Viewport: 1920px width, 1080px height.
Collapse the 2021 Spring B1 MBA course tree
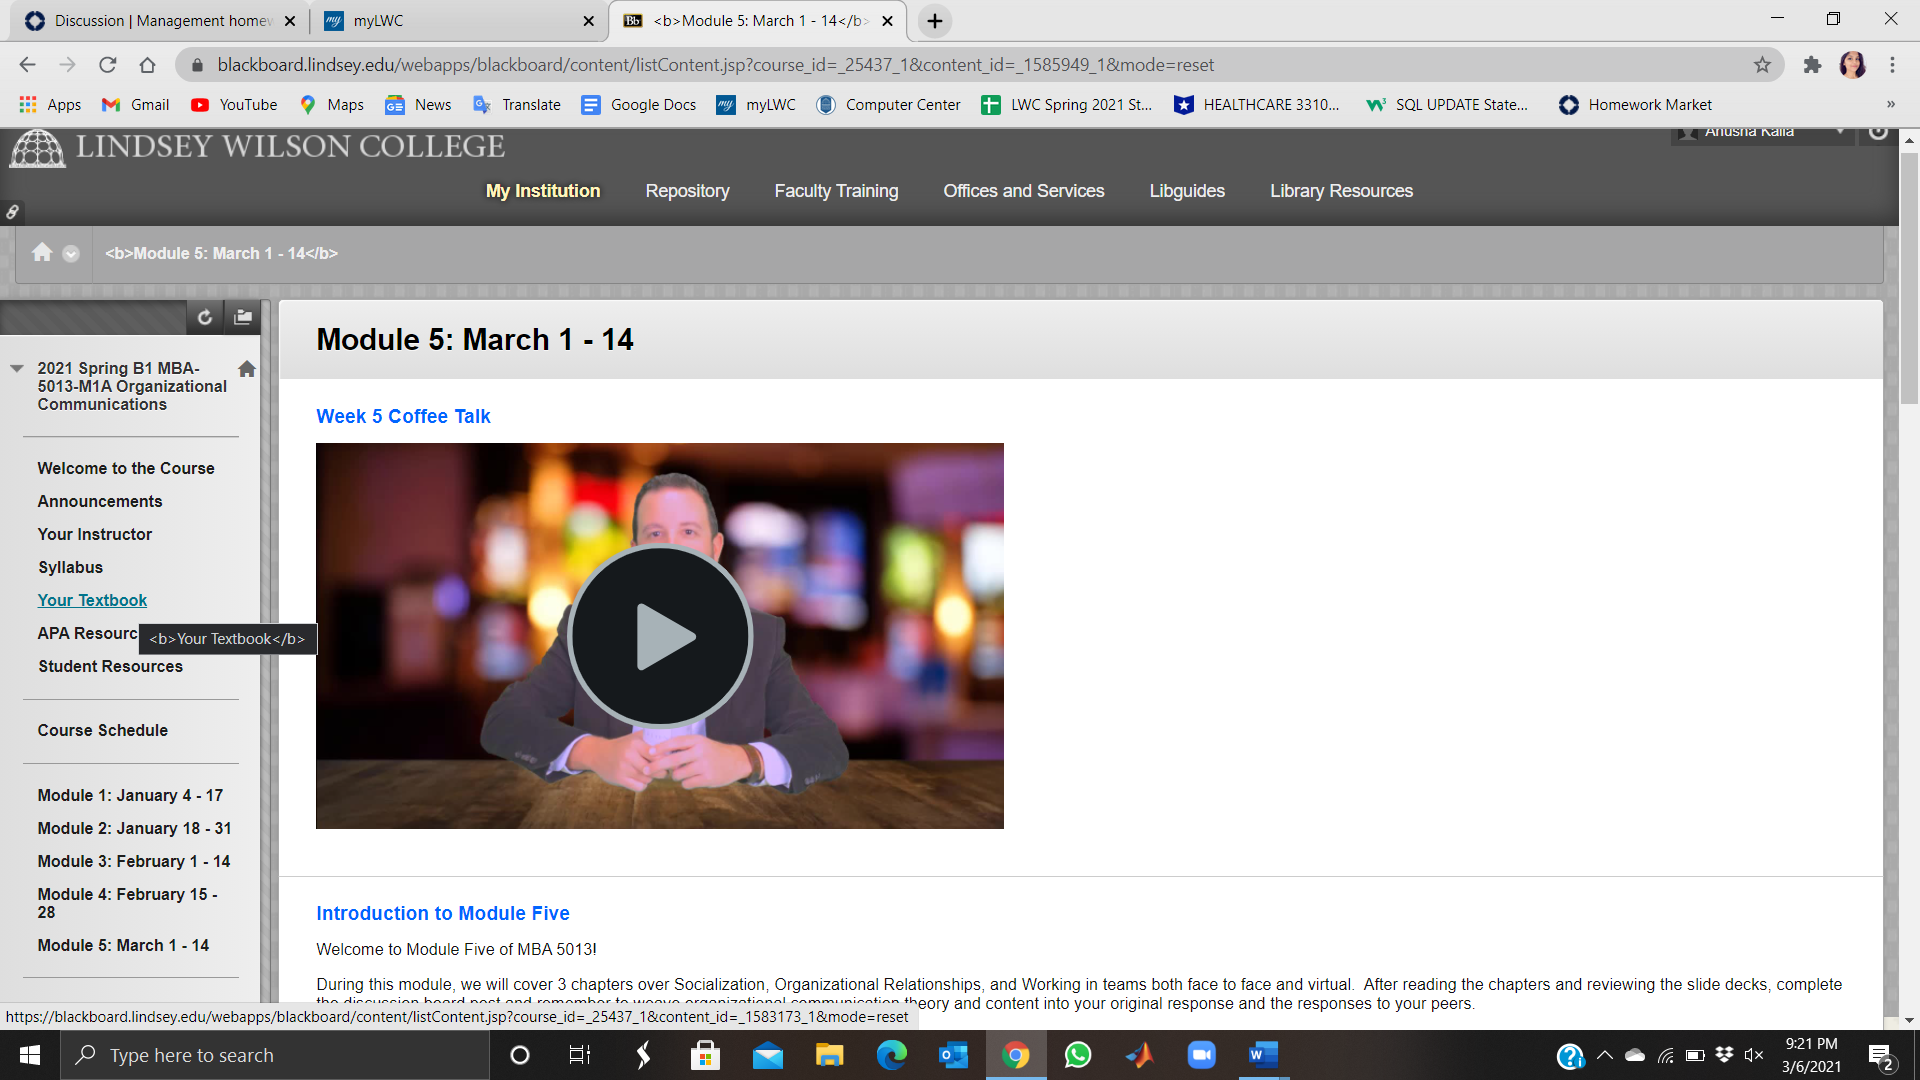(16, 368)
